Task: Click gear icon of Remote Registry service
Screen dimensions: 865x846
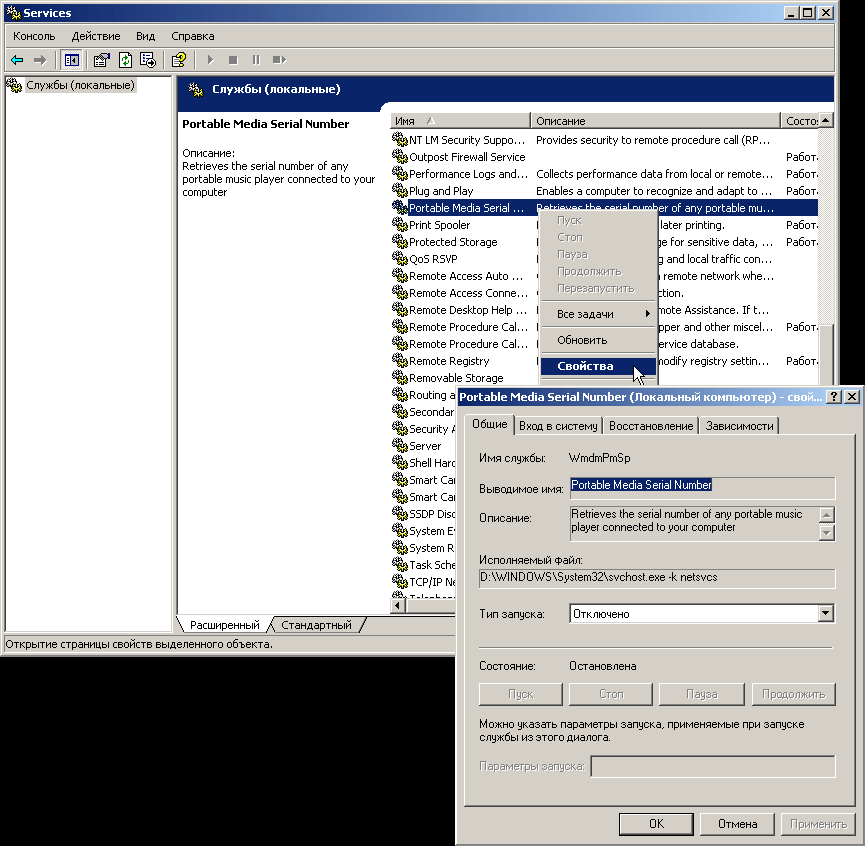Action: click(x=399, y=360)
